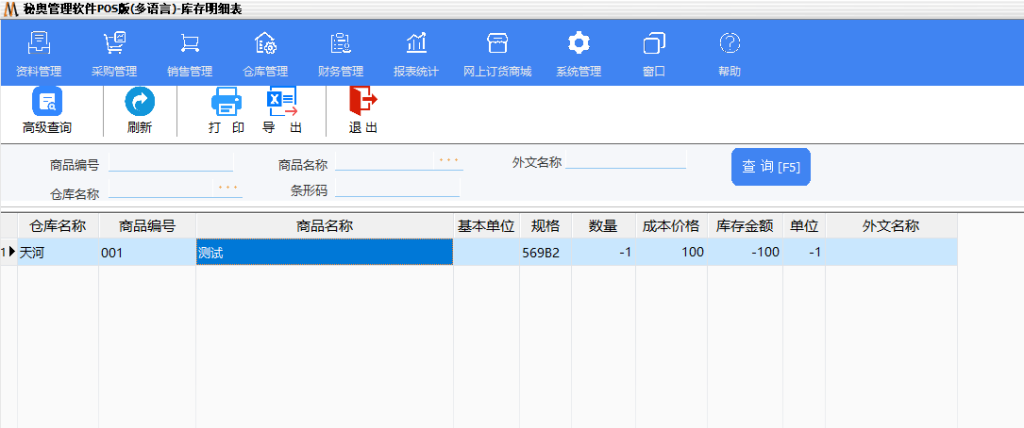The height and width of the screenshot is (428, 1024).
Task: Click the 窗口 window menu
Action: tap(654, 54)
